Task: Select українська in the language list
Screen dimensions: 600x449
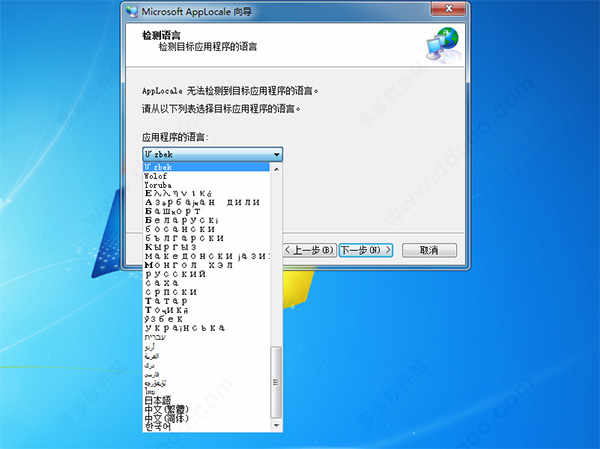Action: point(207,328)
